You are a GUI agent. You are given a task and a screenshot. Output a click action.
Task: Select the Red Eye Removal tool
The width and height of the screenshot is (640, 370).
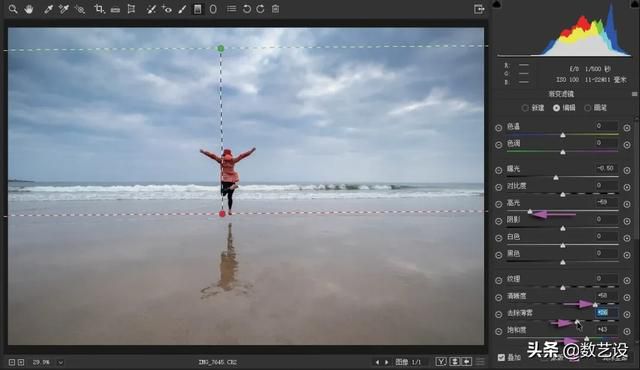[167, 9]
